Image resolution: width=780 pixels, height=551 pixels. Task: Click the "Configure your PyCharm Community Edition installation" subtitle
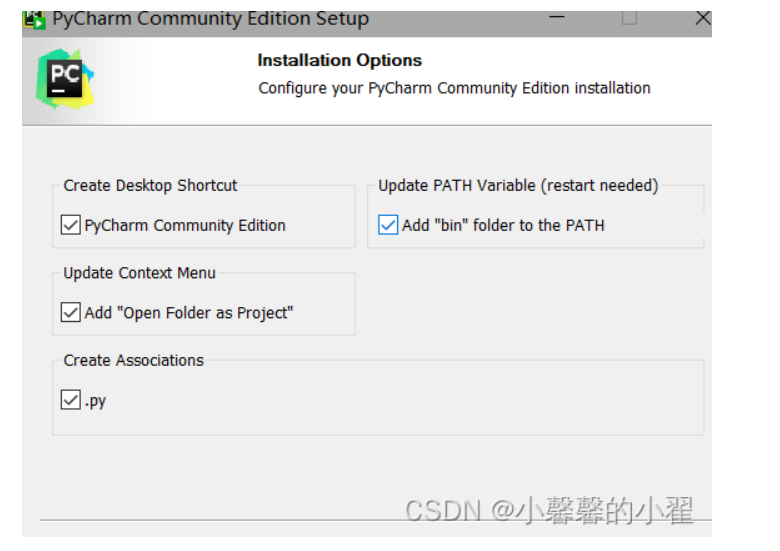[454, 88]
